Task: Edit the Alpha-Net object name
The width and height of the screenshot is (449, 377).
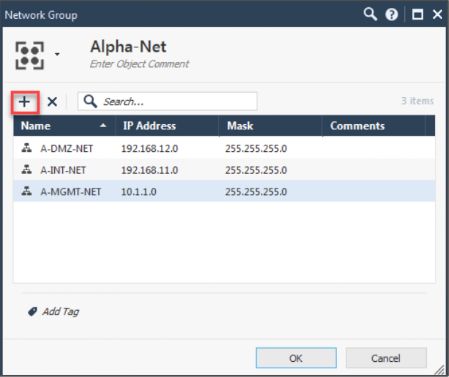Action: pyautogui.click(x=128, y=46)
